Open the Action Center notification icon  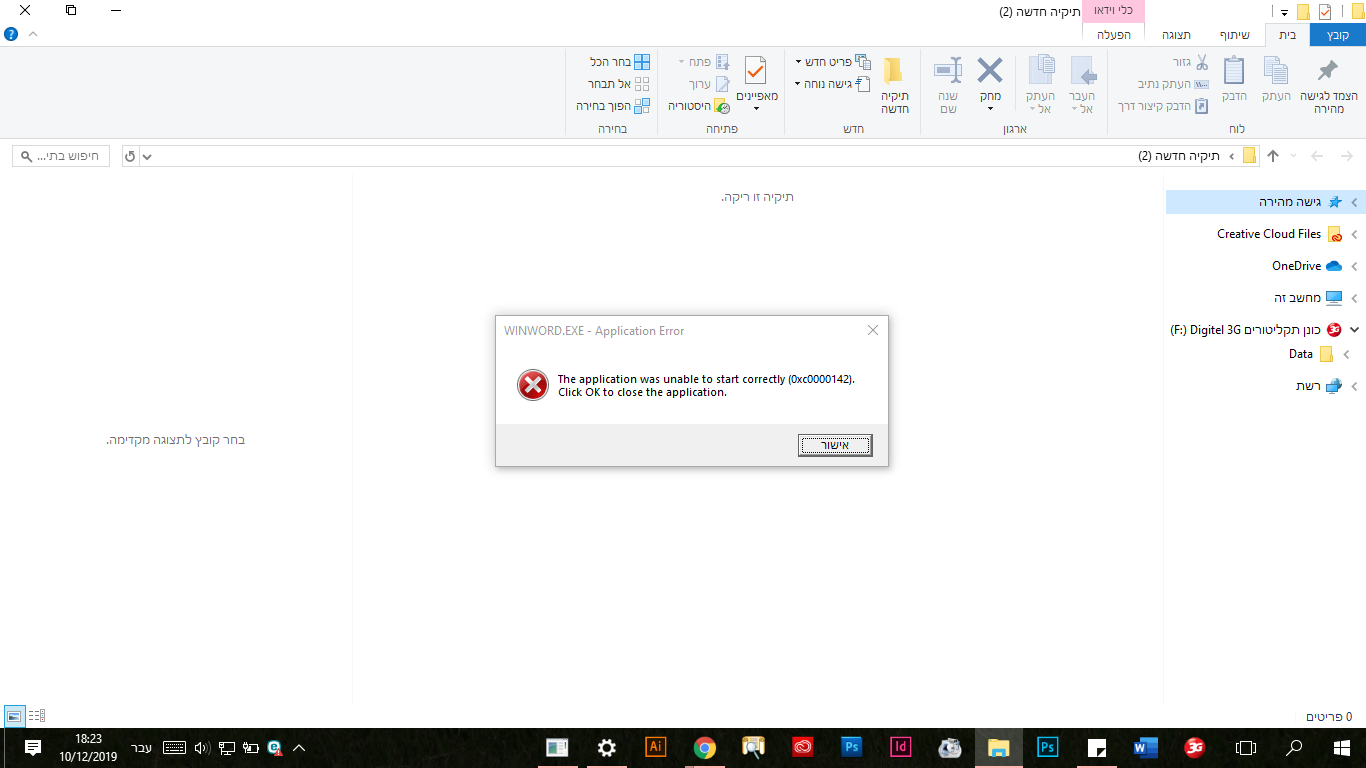pos(32,747)
